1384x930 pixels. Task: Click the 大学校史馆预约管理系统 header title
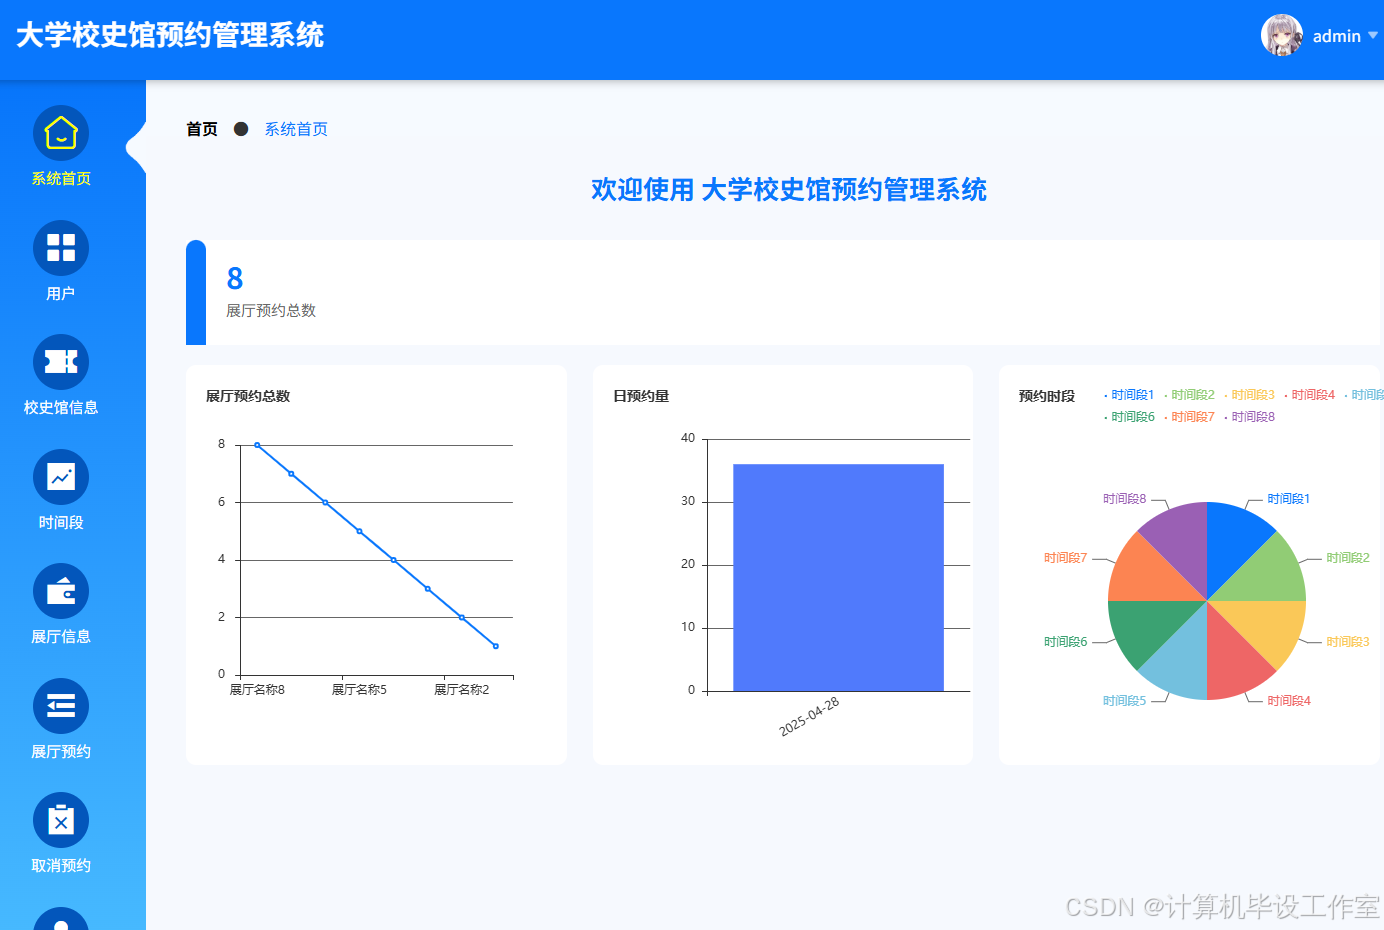[x=170, y=35]
